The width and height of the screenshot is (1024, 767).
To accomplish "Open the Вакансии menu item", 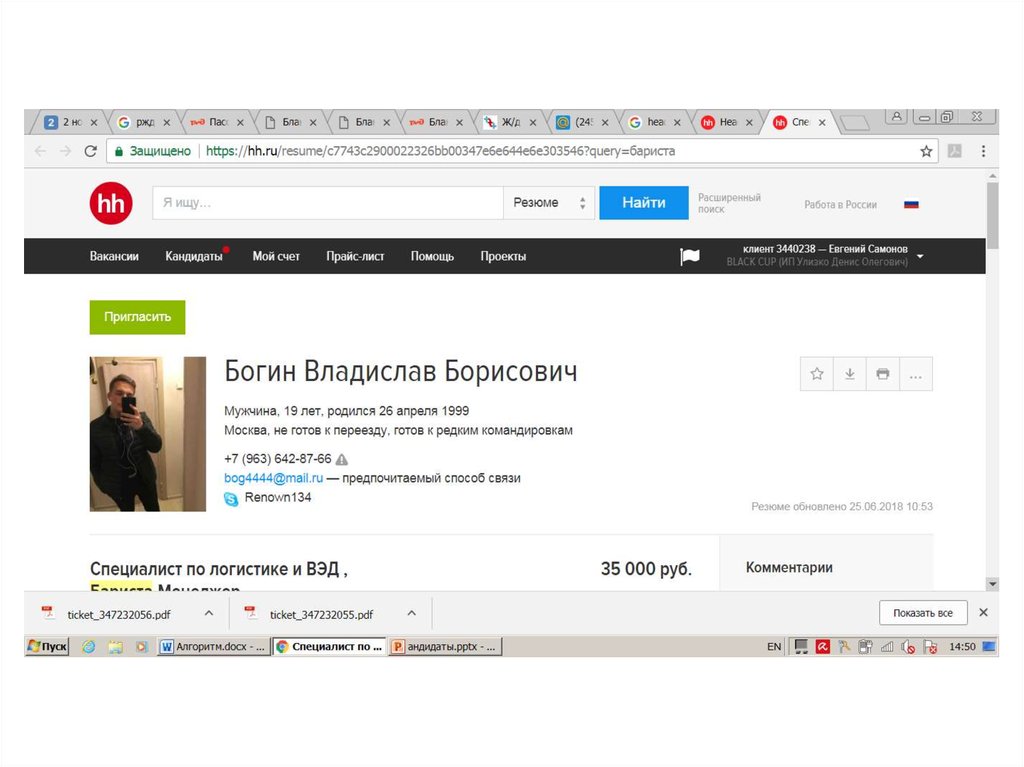I will (x=114, y=256).
